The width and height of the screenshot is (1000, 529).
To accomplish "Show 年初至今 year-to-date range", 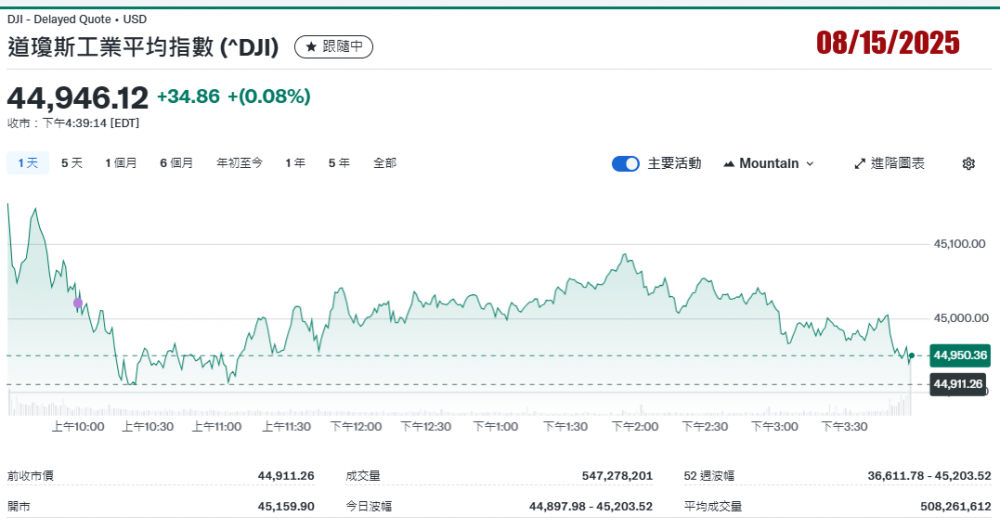I will (x=239, y=163).
